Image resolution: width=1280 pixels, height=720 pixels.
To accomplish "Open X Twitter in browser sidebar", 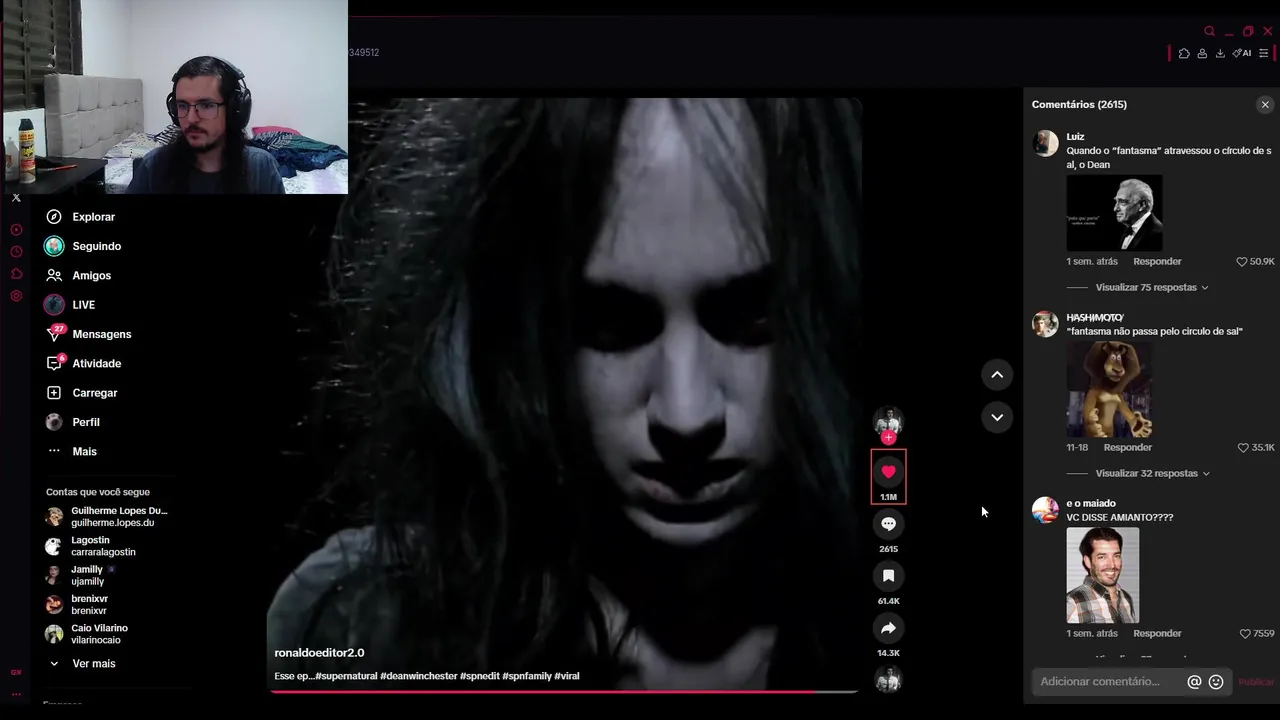I will pos(16,198).
